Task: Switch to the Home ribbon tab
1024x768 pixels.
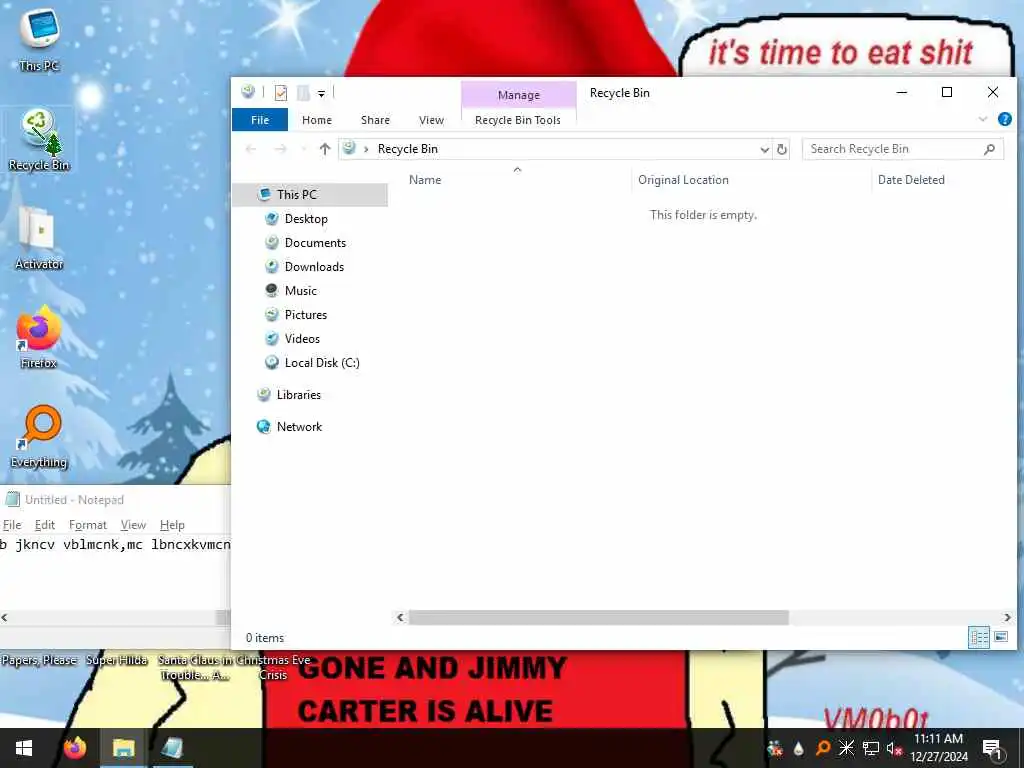Action: point(317,120)
